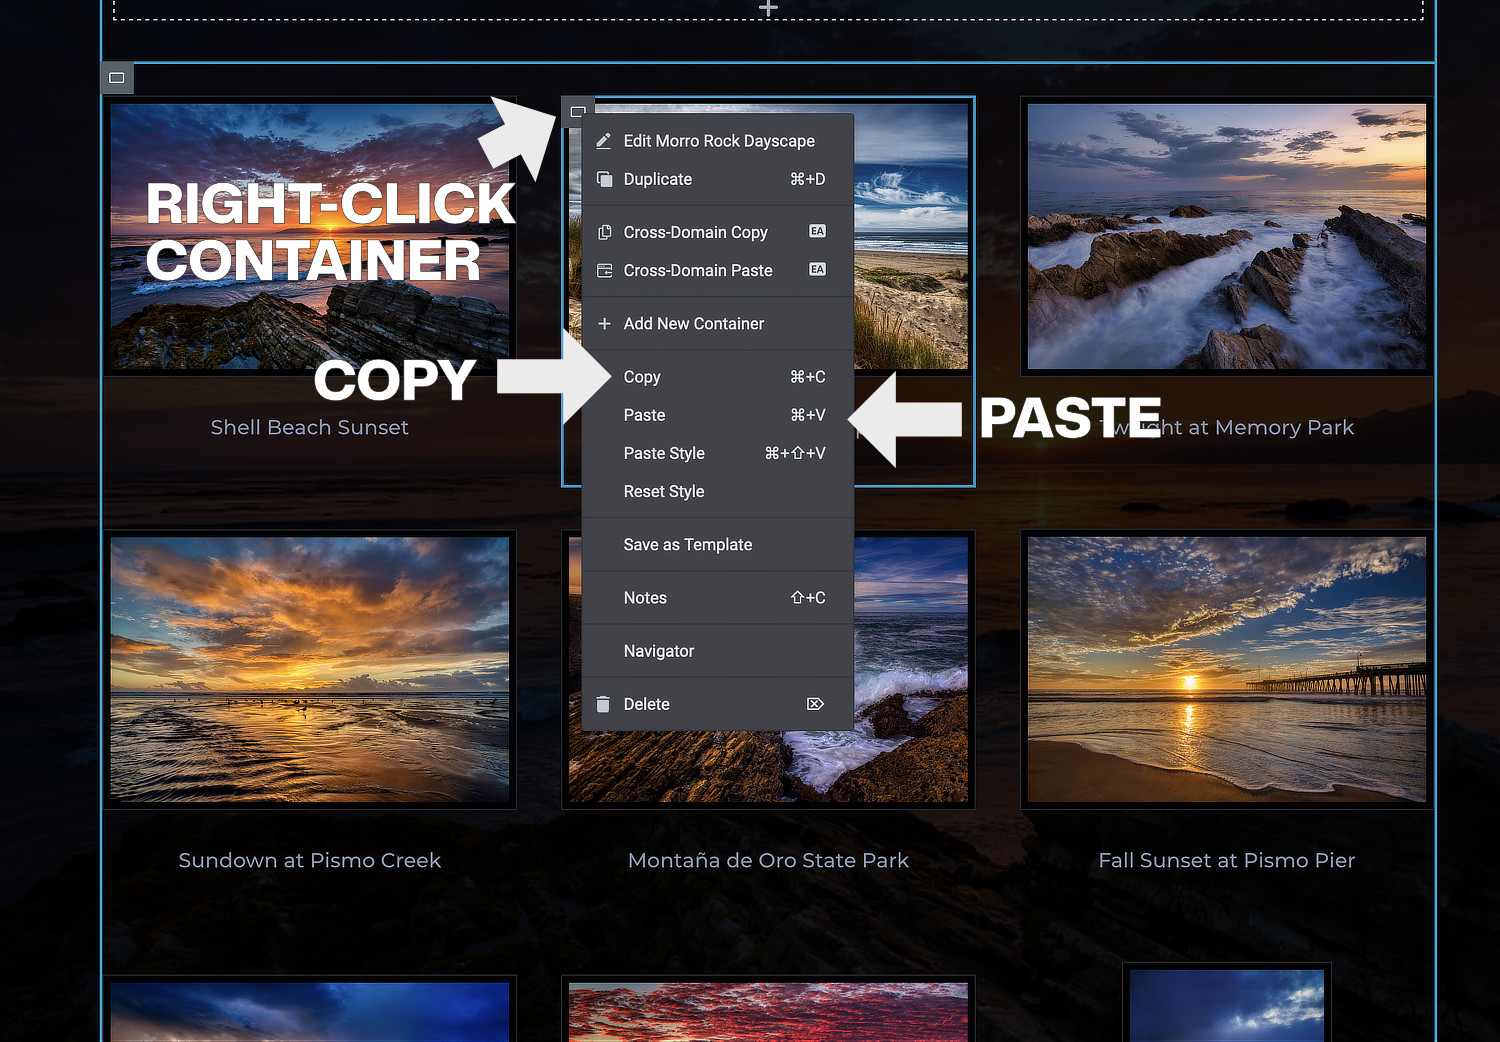Click the plus icon in the dashed section divider
The height and width of the screenshot is (1042, 1500).
pos(768,8)
